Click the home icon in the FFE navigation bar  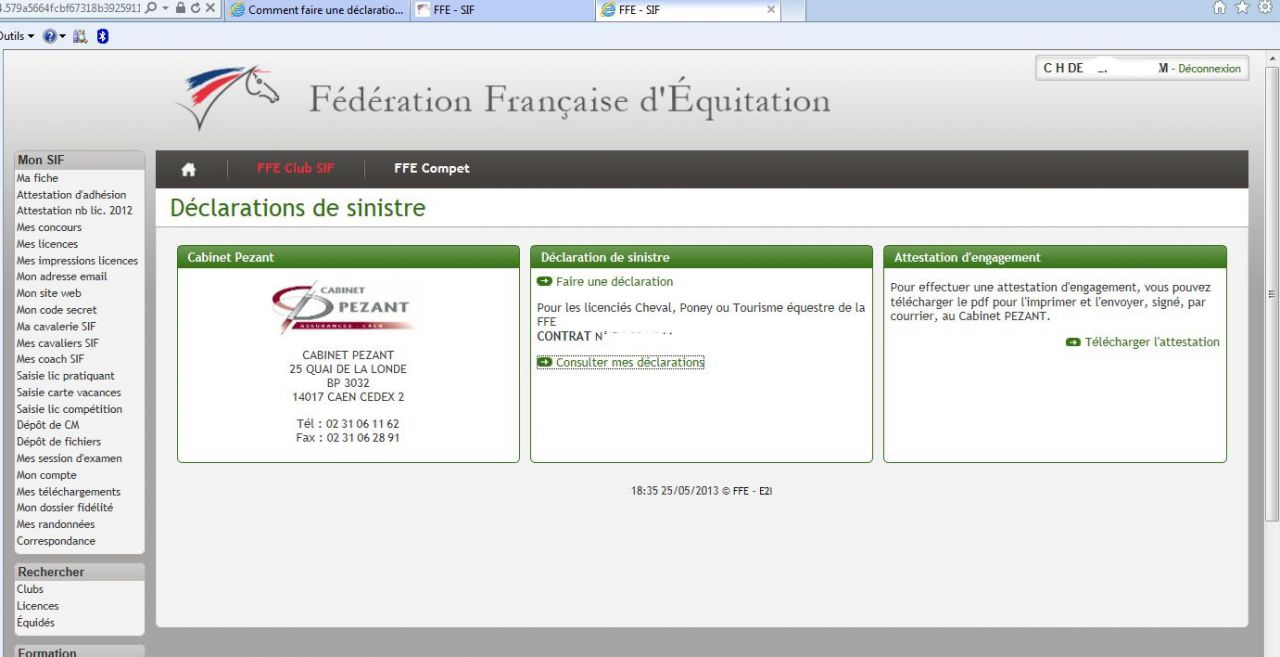188,169
